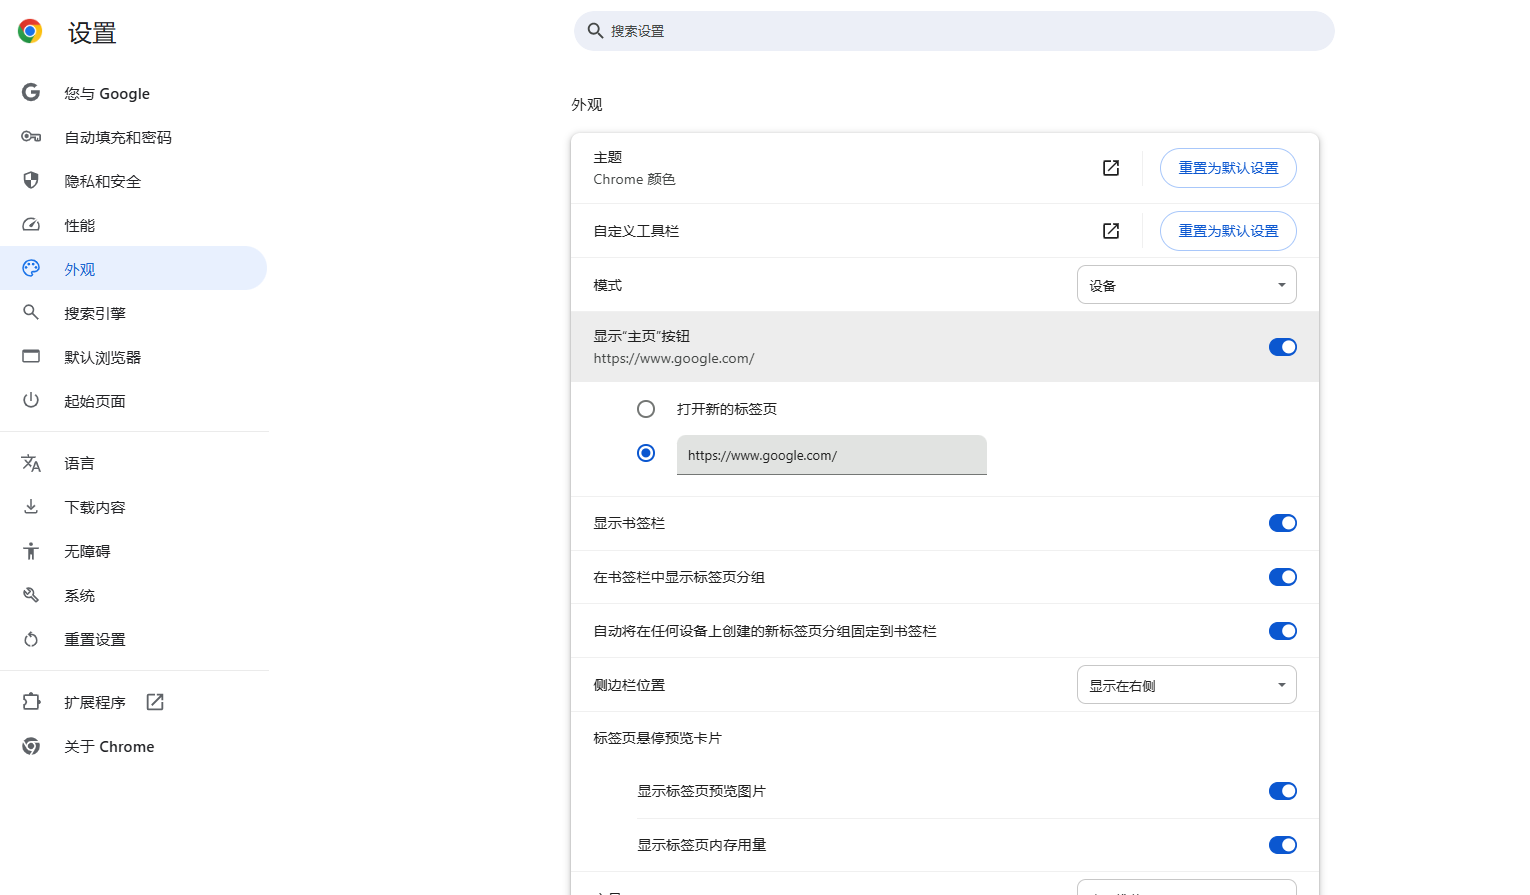Image resolution: width=1530 pixels, height=895 pixels.
Task: Click the speedometer icon for 性能
Action: 31,225
